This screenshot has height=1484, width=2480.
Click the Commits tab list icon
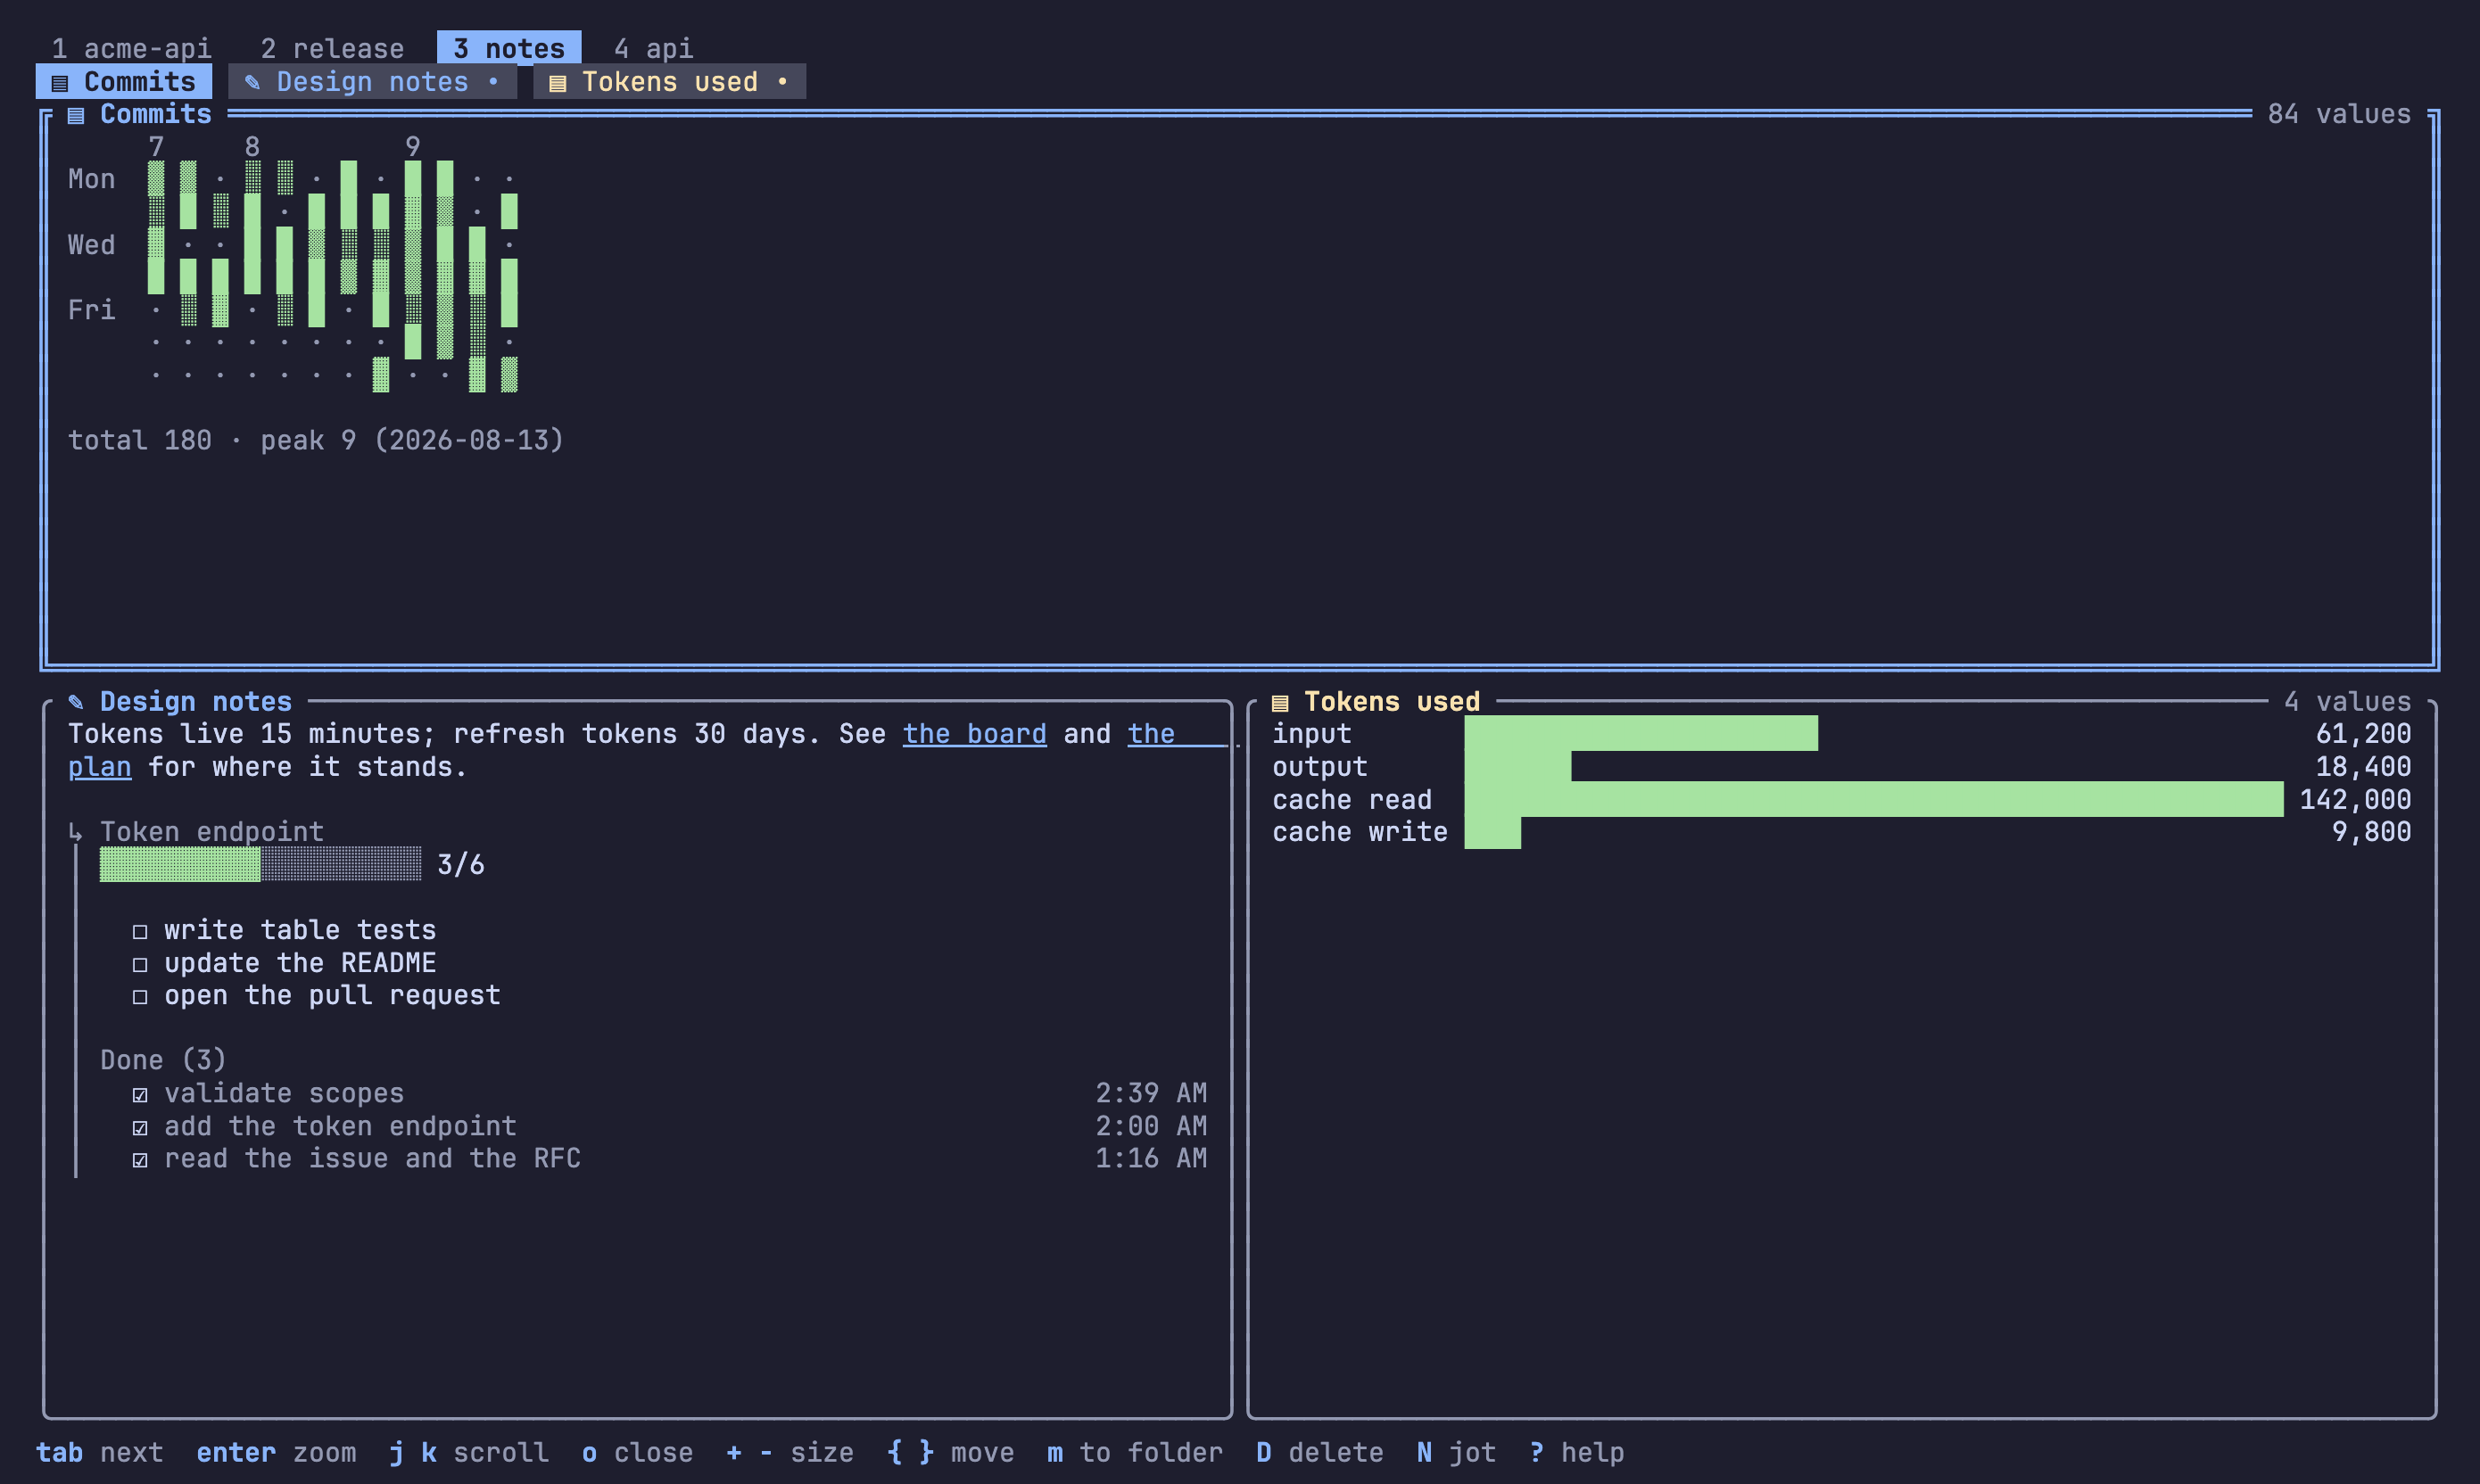60,83
